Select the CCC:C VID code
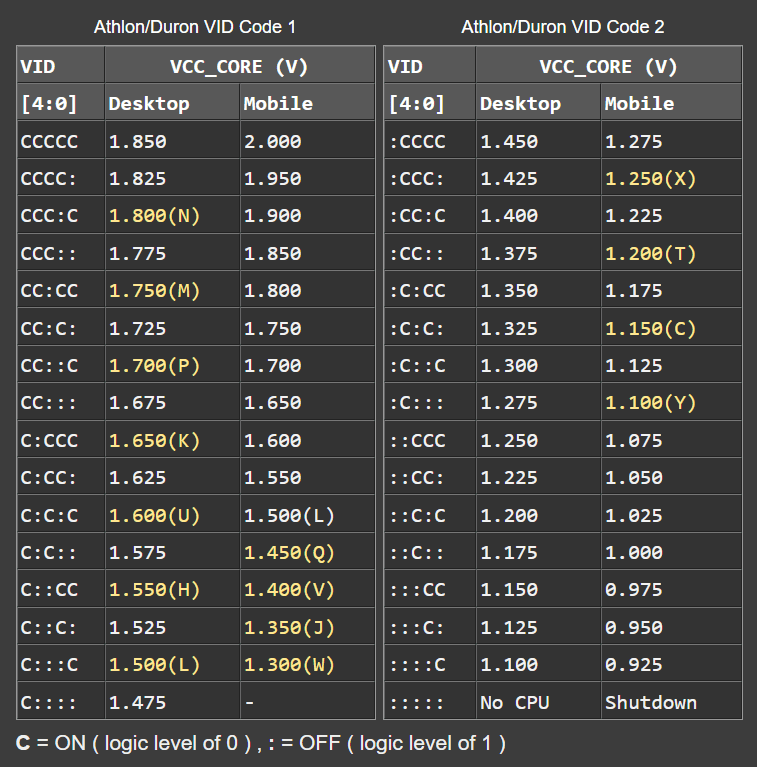This screenshot has height=767, width=757. [x=61, y=216]
